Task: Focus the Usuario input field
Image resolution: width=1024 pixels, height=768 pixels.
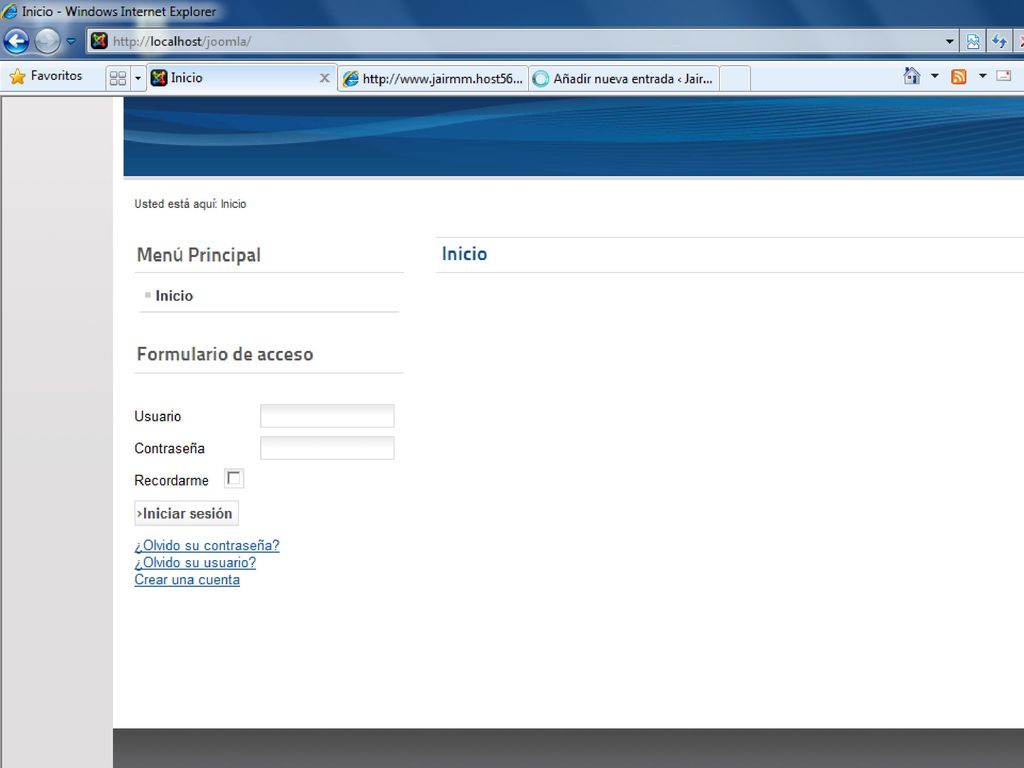Action: pos(327,416)
